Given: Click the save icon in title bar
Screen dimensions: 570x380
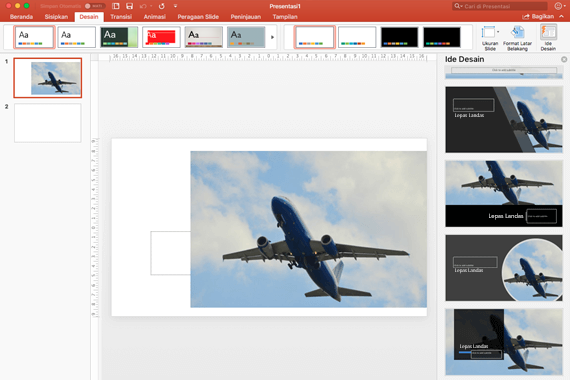Looking at the screenshot, I should click(129, 6).
